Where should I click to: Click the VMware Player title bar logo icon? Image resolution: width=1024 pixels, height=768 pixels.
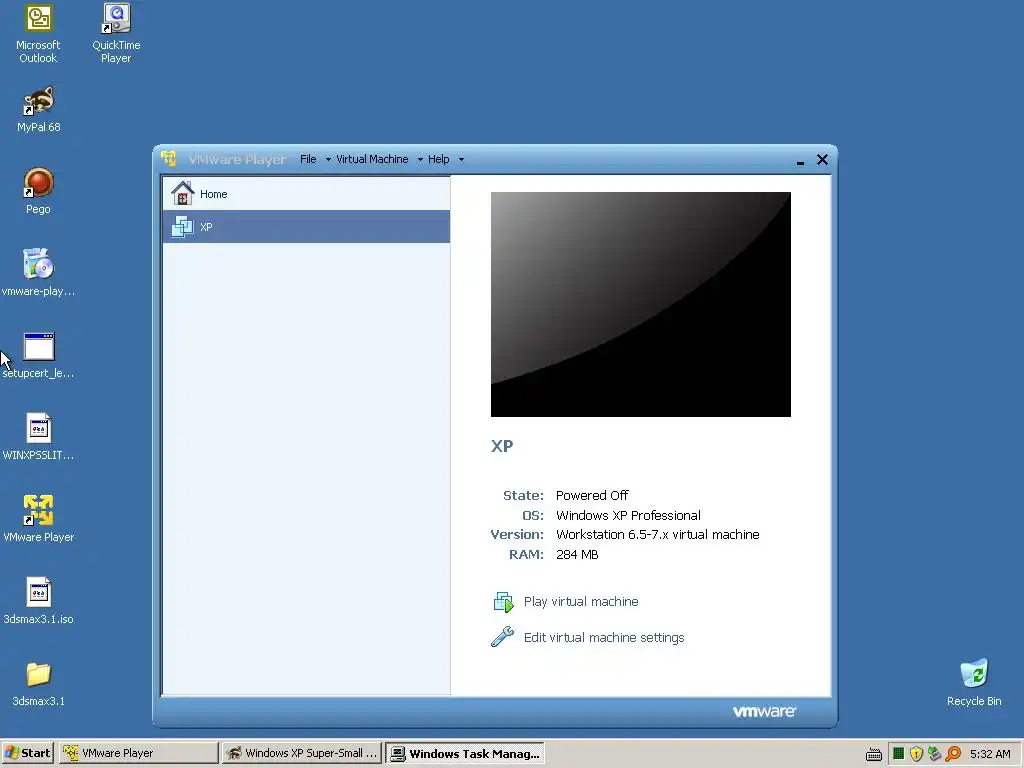(x=168, y=159)
